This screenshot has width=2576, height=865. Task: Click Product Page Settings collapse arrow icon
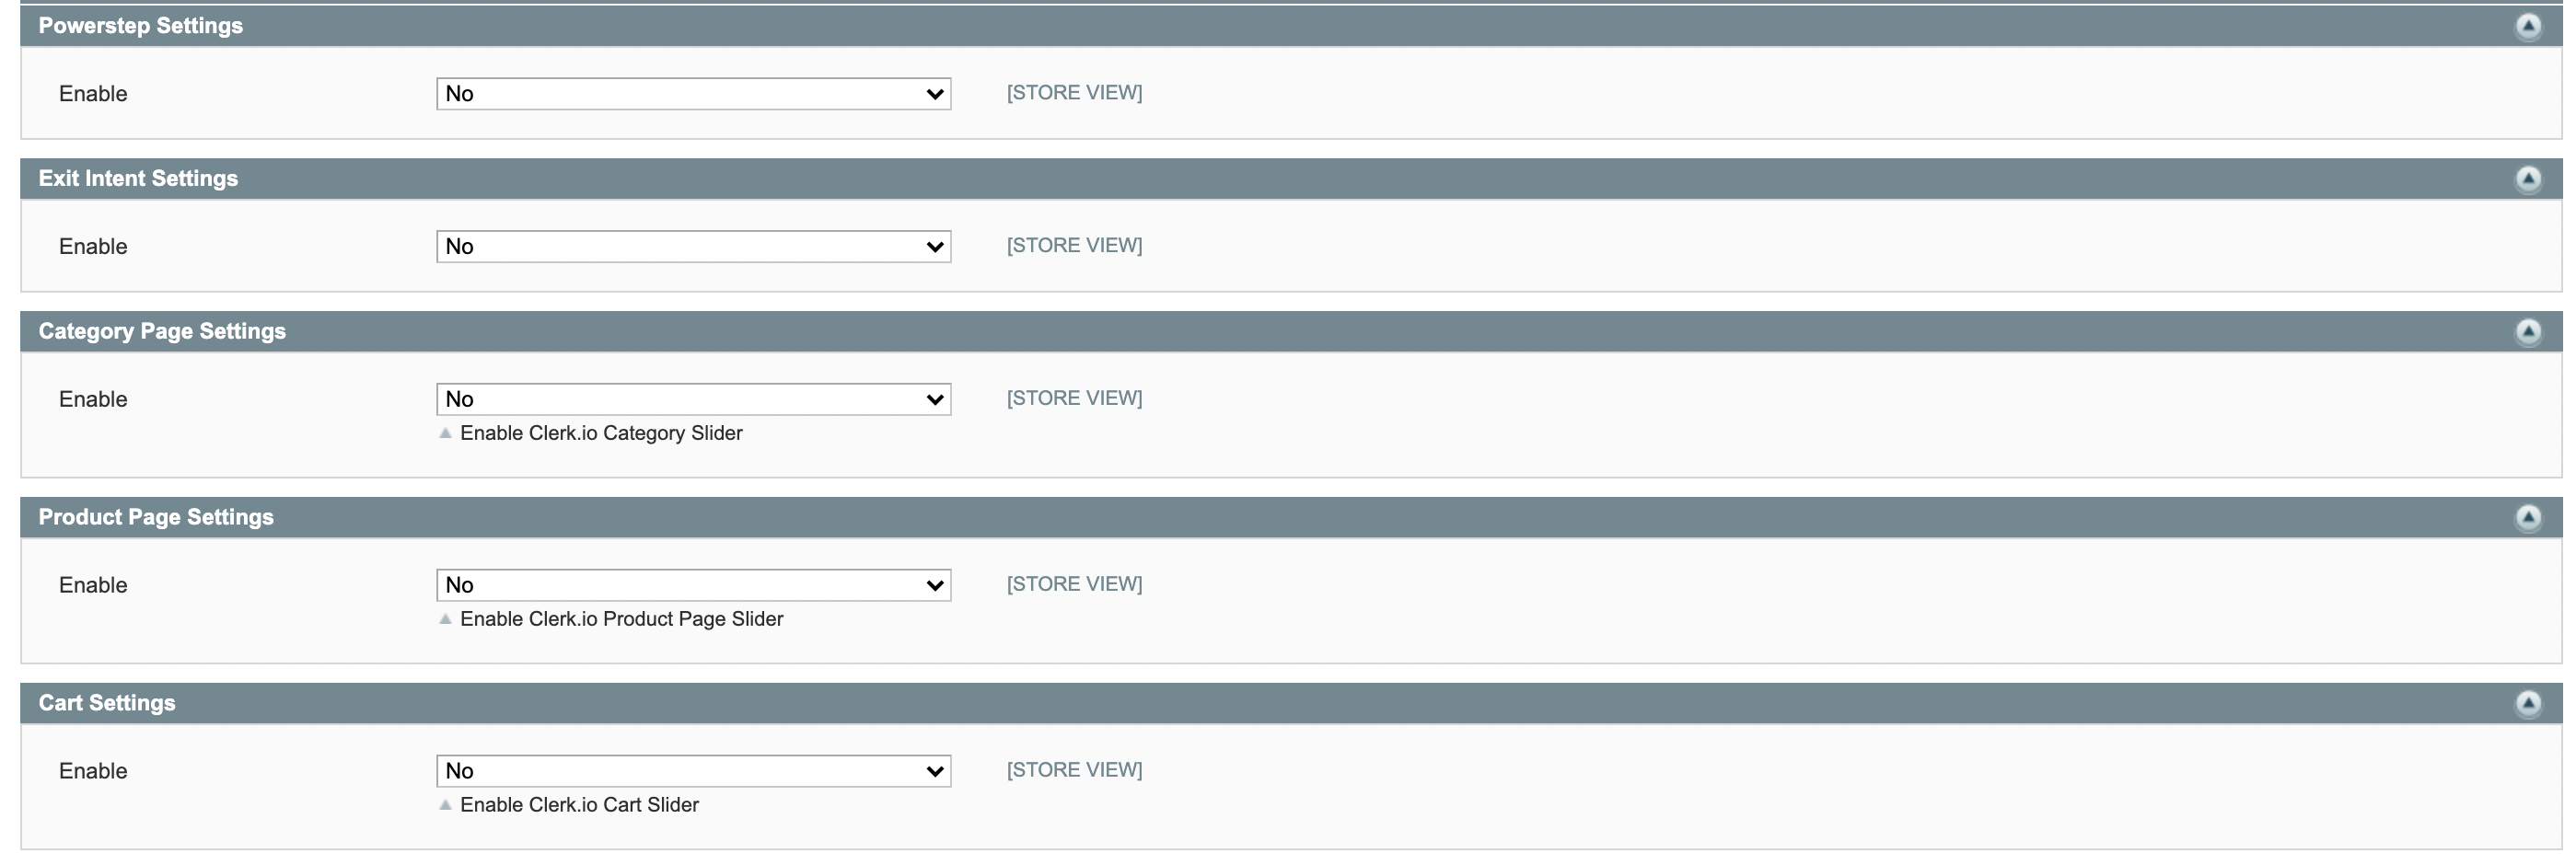(x=2527, y=517)
